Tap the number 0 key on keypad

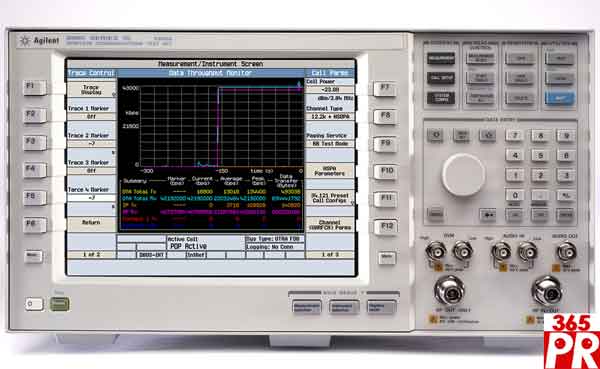515,195
